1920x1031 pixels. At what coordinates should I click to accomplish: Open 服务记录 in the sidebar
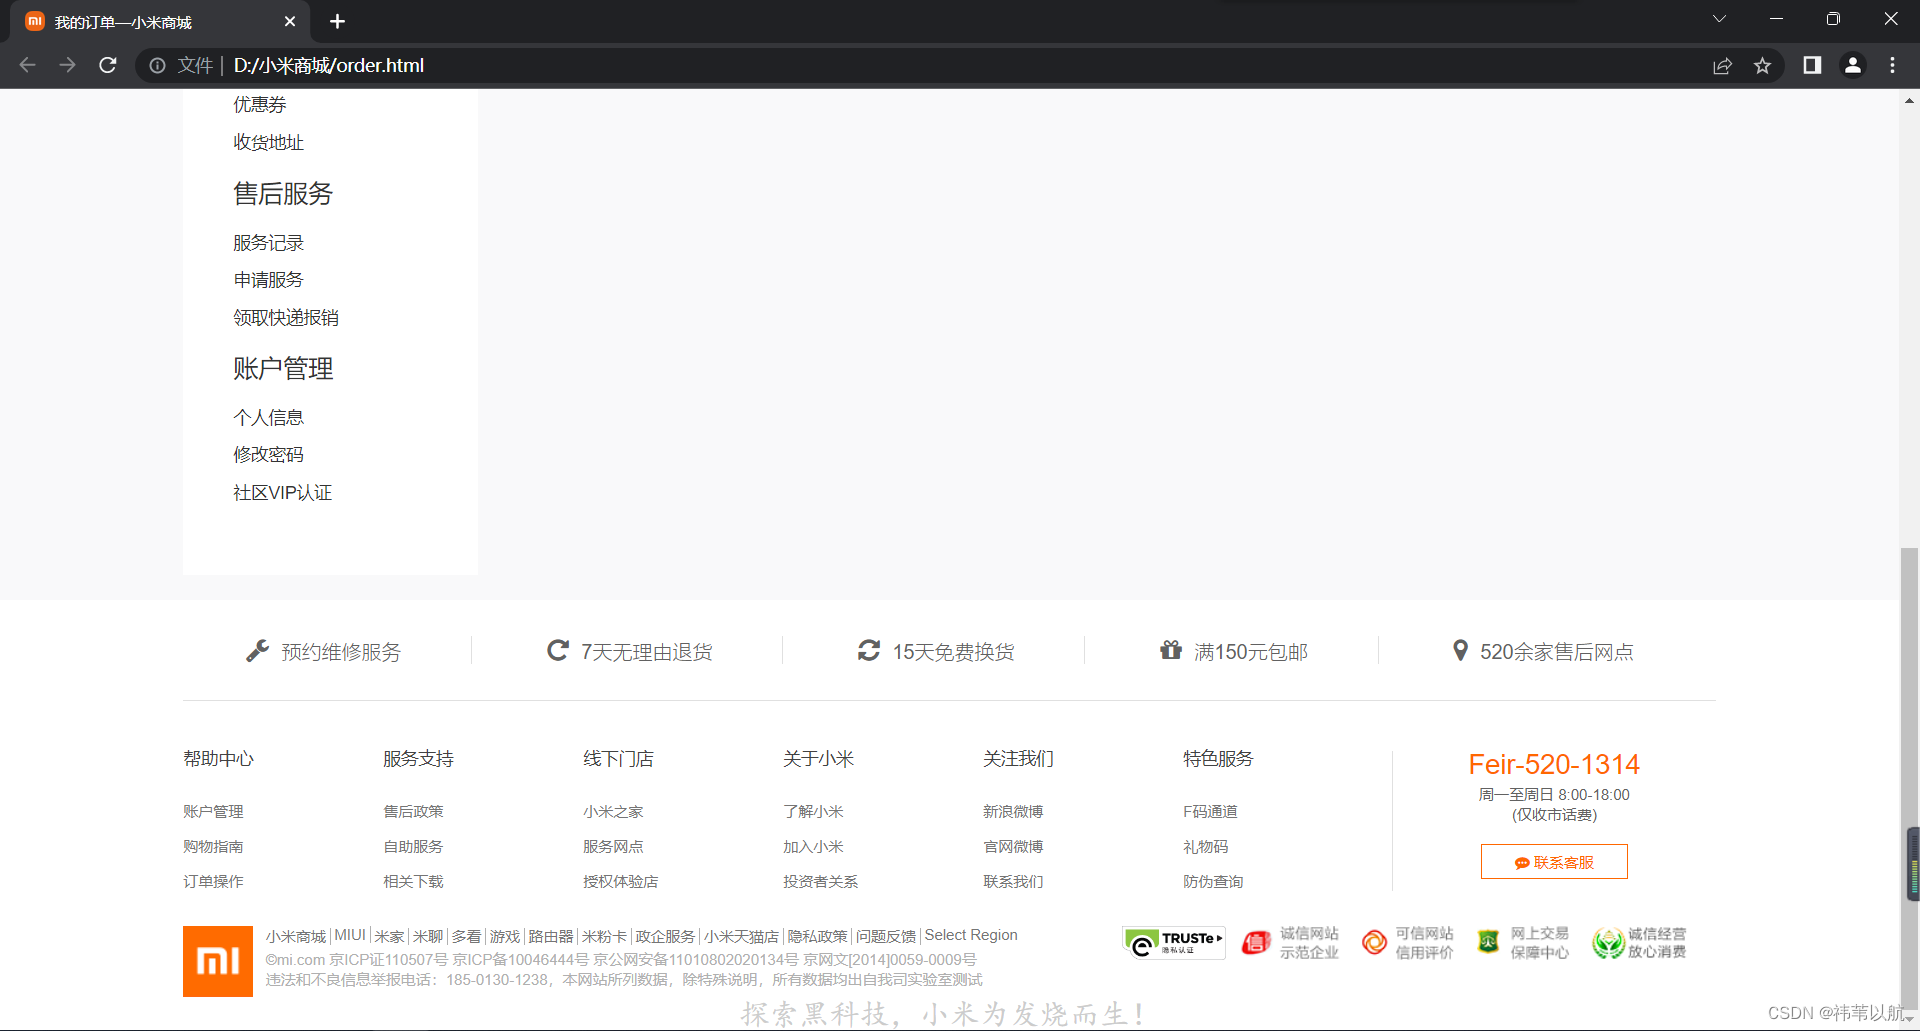268,243
